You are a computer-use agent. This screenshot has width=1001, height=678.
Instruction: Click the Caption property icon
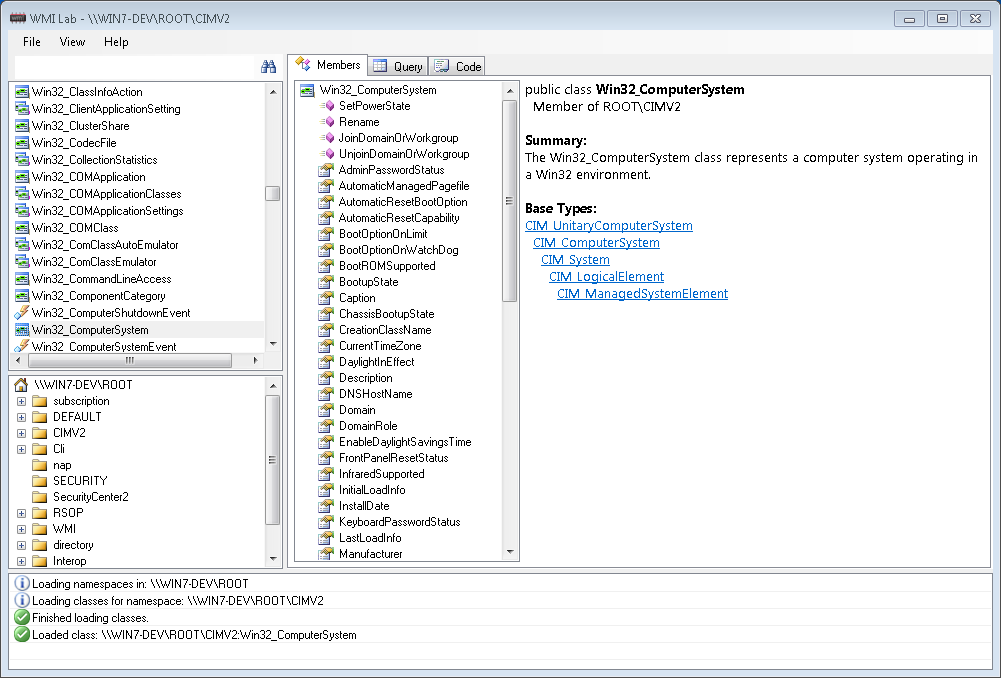pos(326,298)
